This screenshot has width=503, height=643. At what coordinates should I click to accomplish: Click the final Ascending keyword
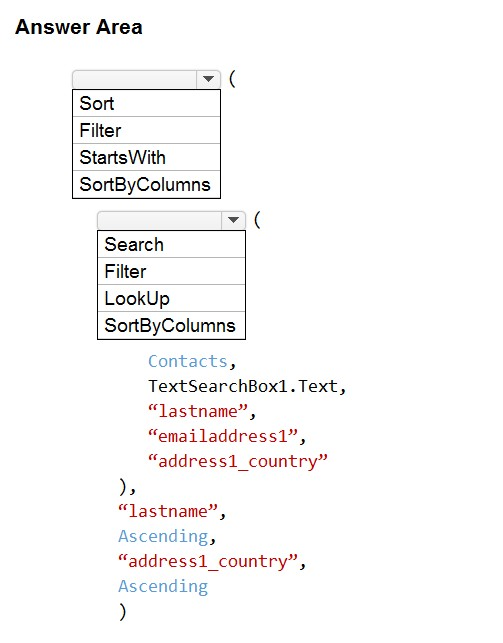163,586
